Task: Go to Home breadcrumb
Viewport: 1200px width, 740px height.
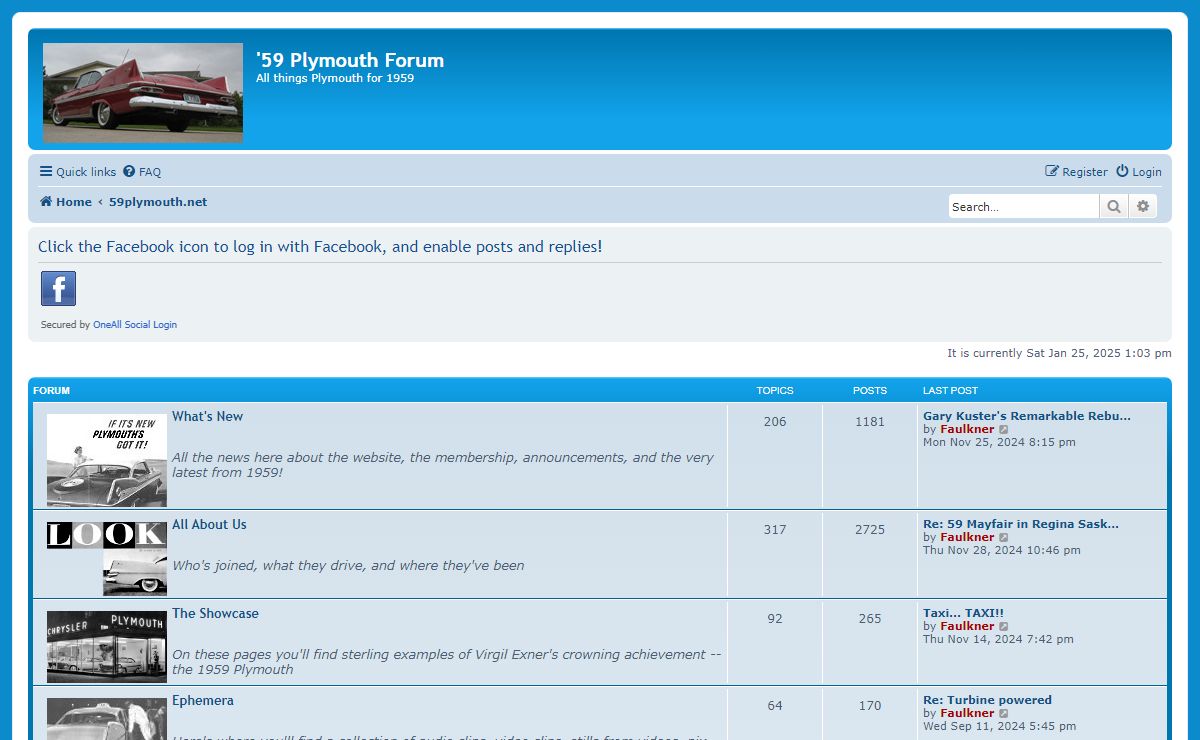Action: pyautogui.click(x=66, y=202)
